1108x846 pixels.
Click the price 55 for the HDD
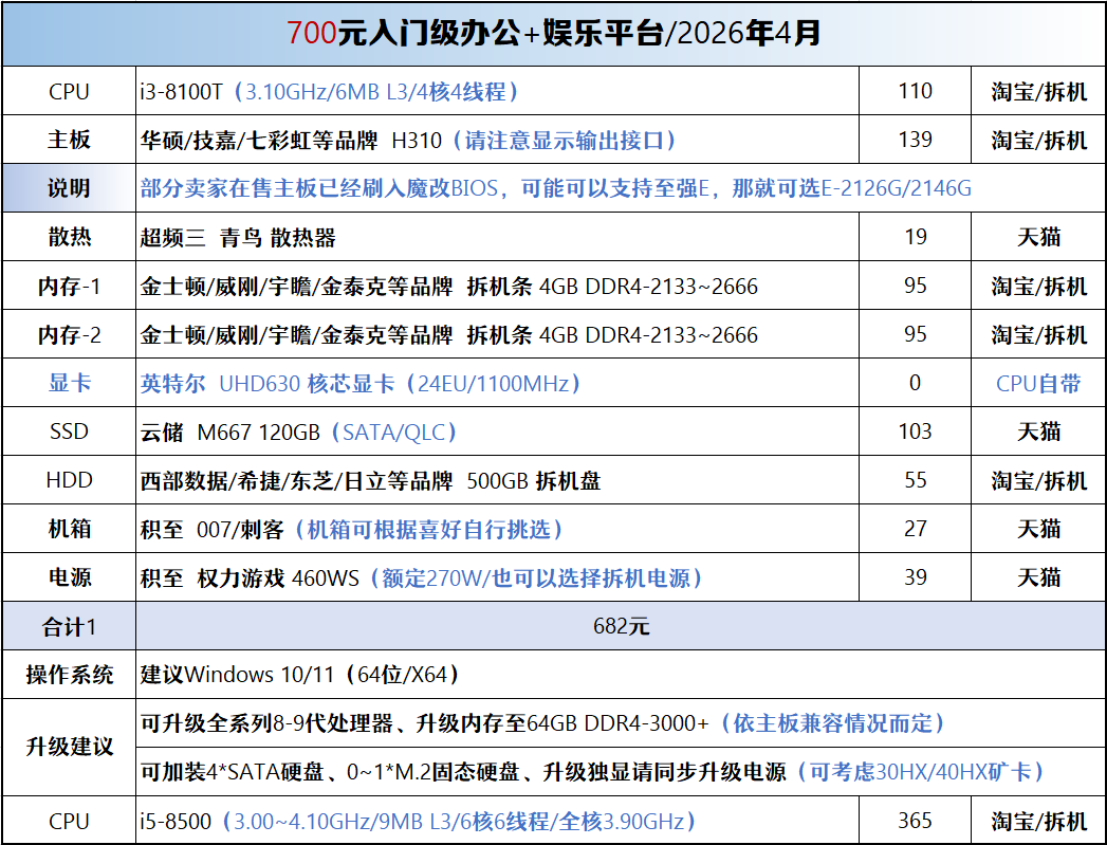point(915,481)
